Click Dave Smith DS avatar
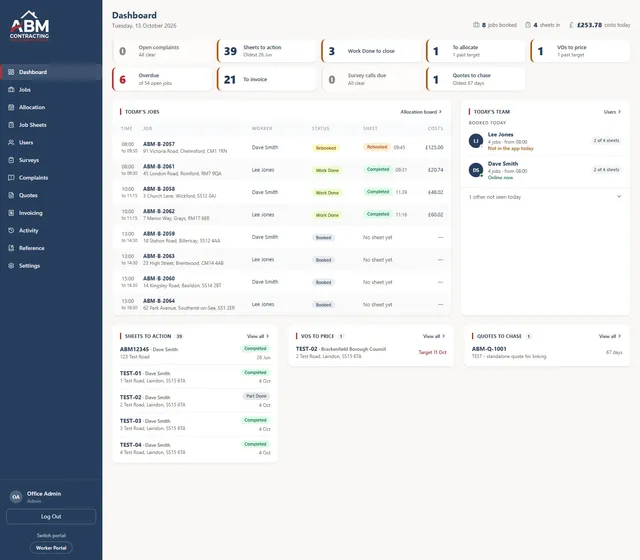640x560 pixels. pos(476,170)
